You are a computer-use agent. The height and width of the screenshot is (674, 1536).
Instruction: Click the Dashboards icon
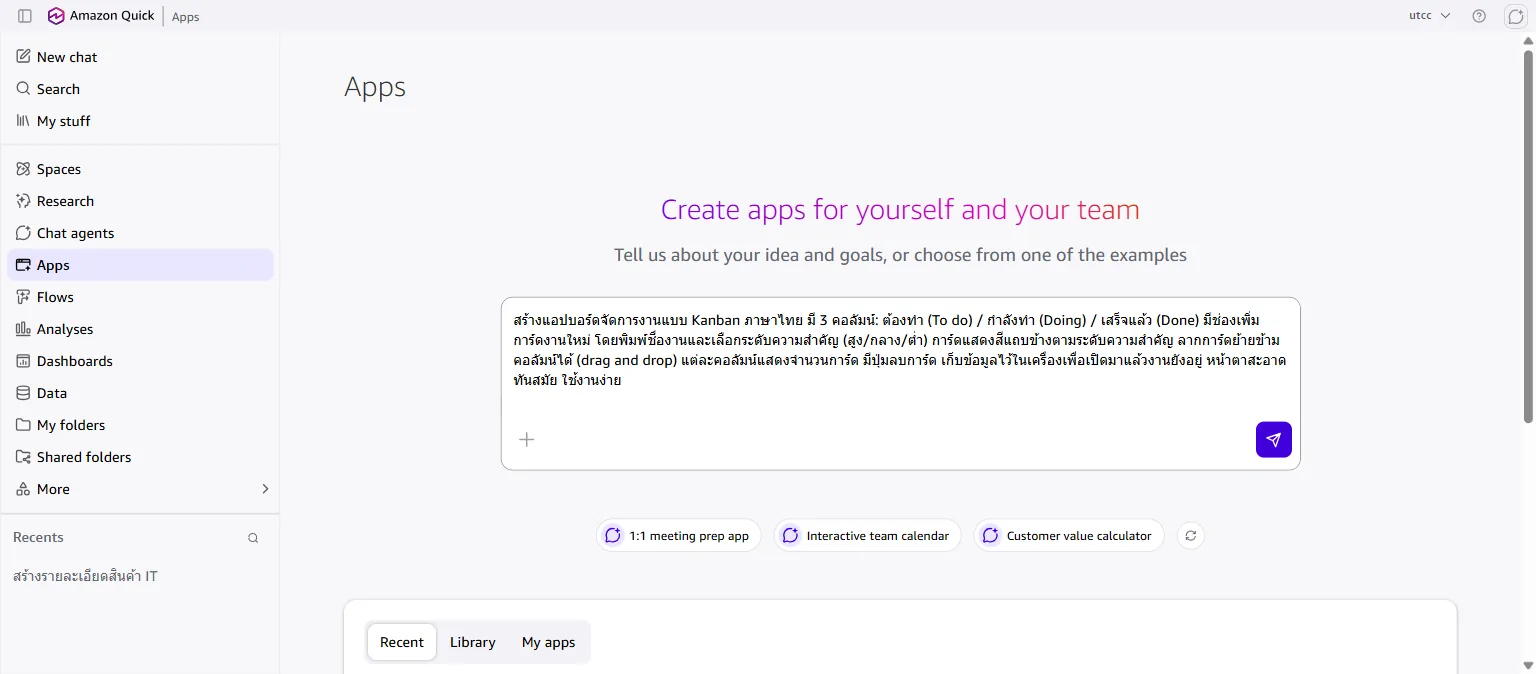(x=24, y=361)
